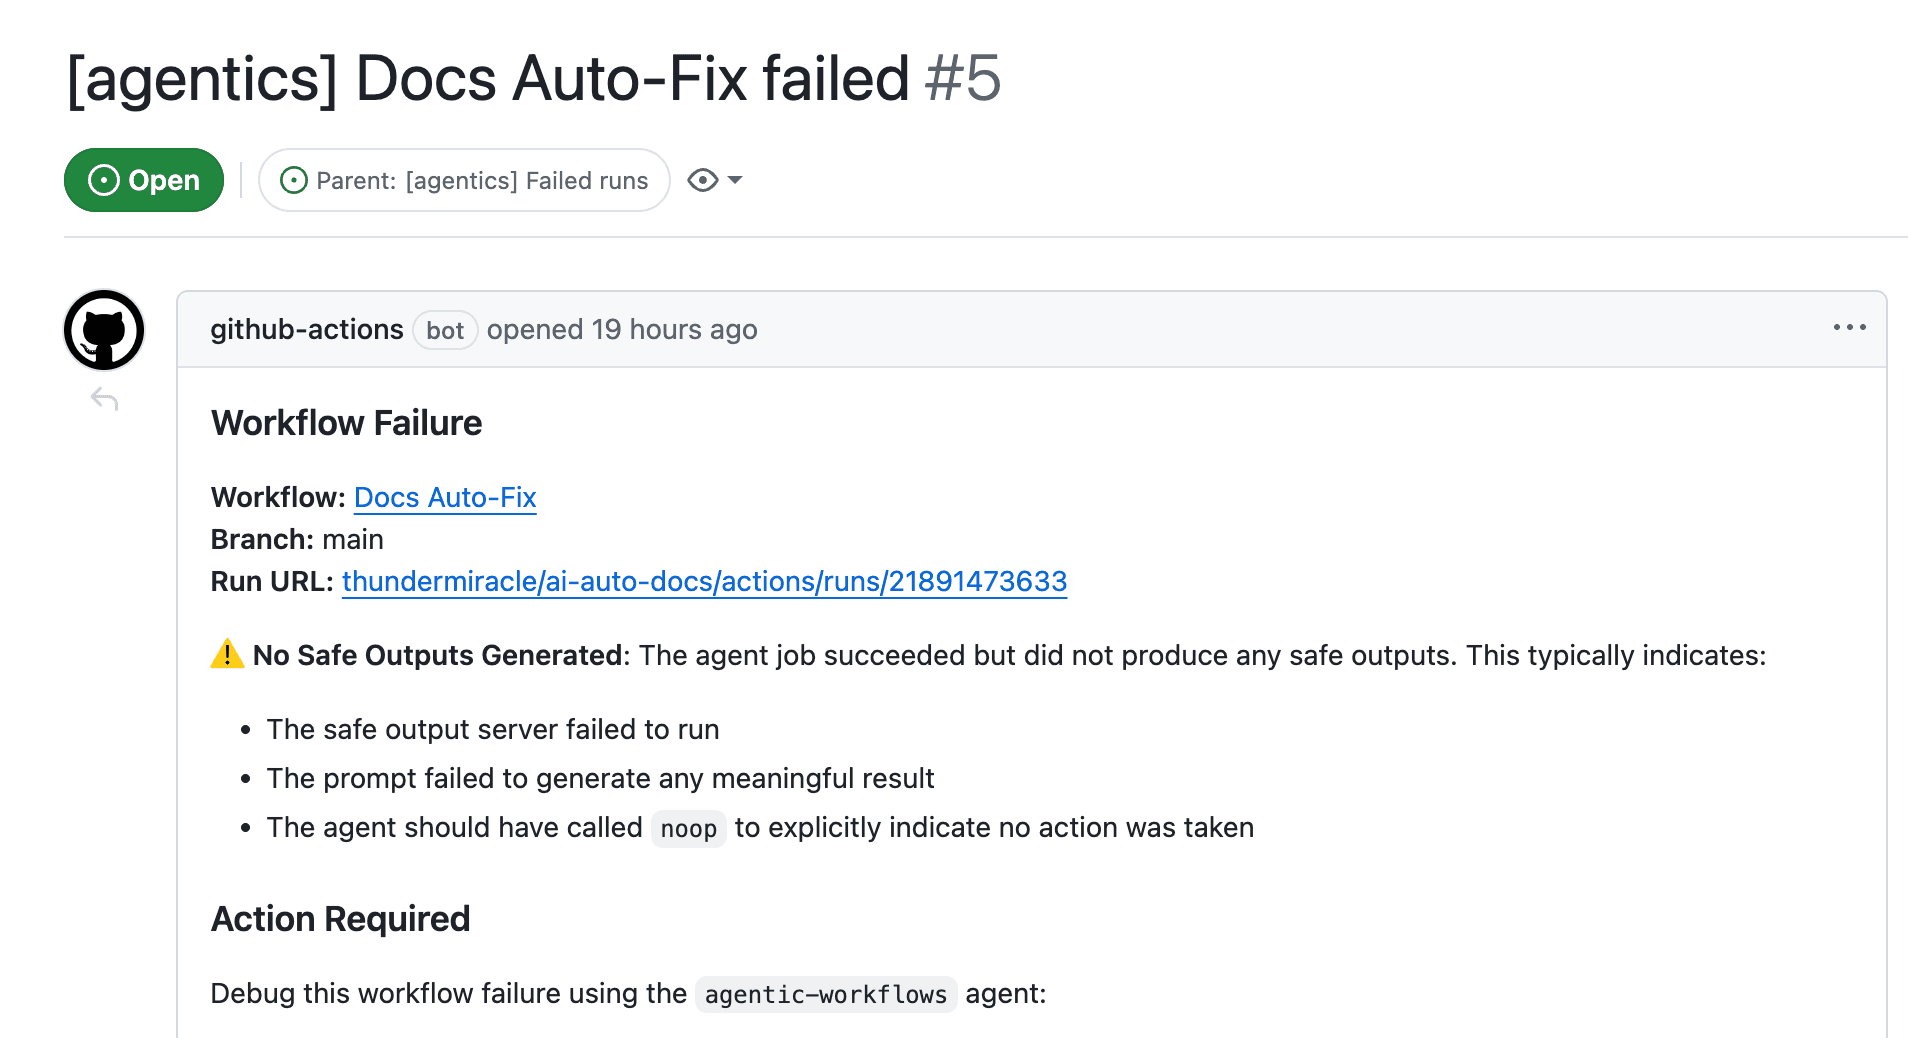Click the reply arrow icon below the avatar

pyautogui.click(x=104, y=400)
